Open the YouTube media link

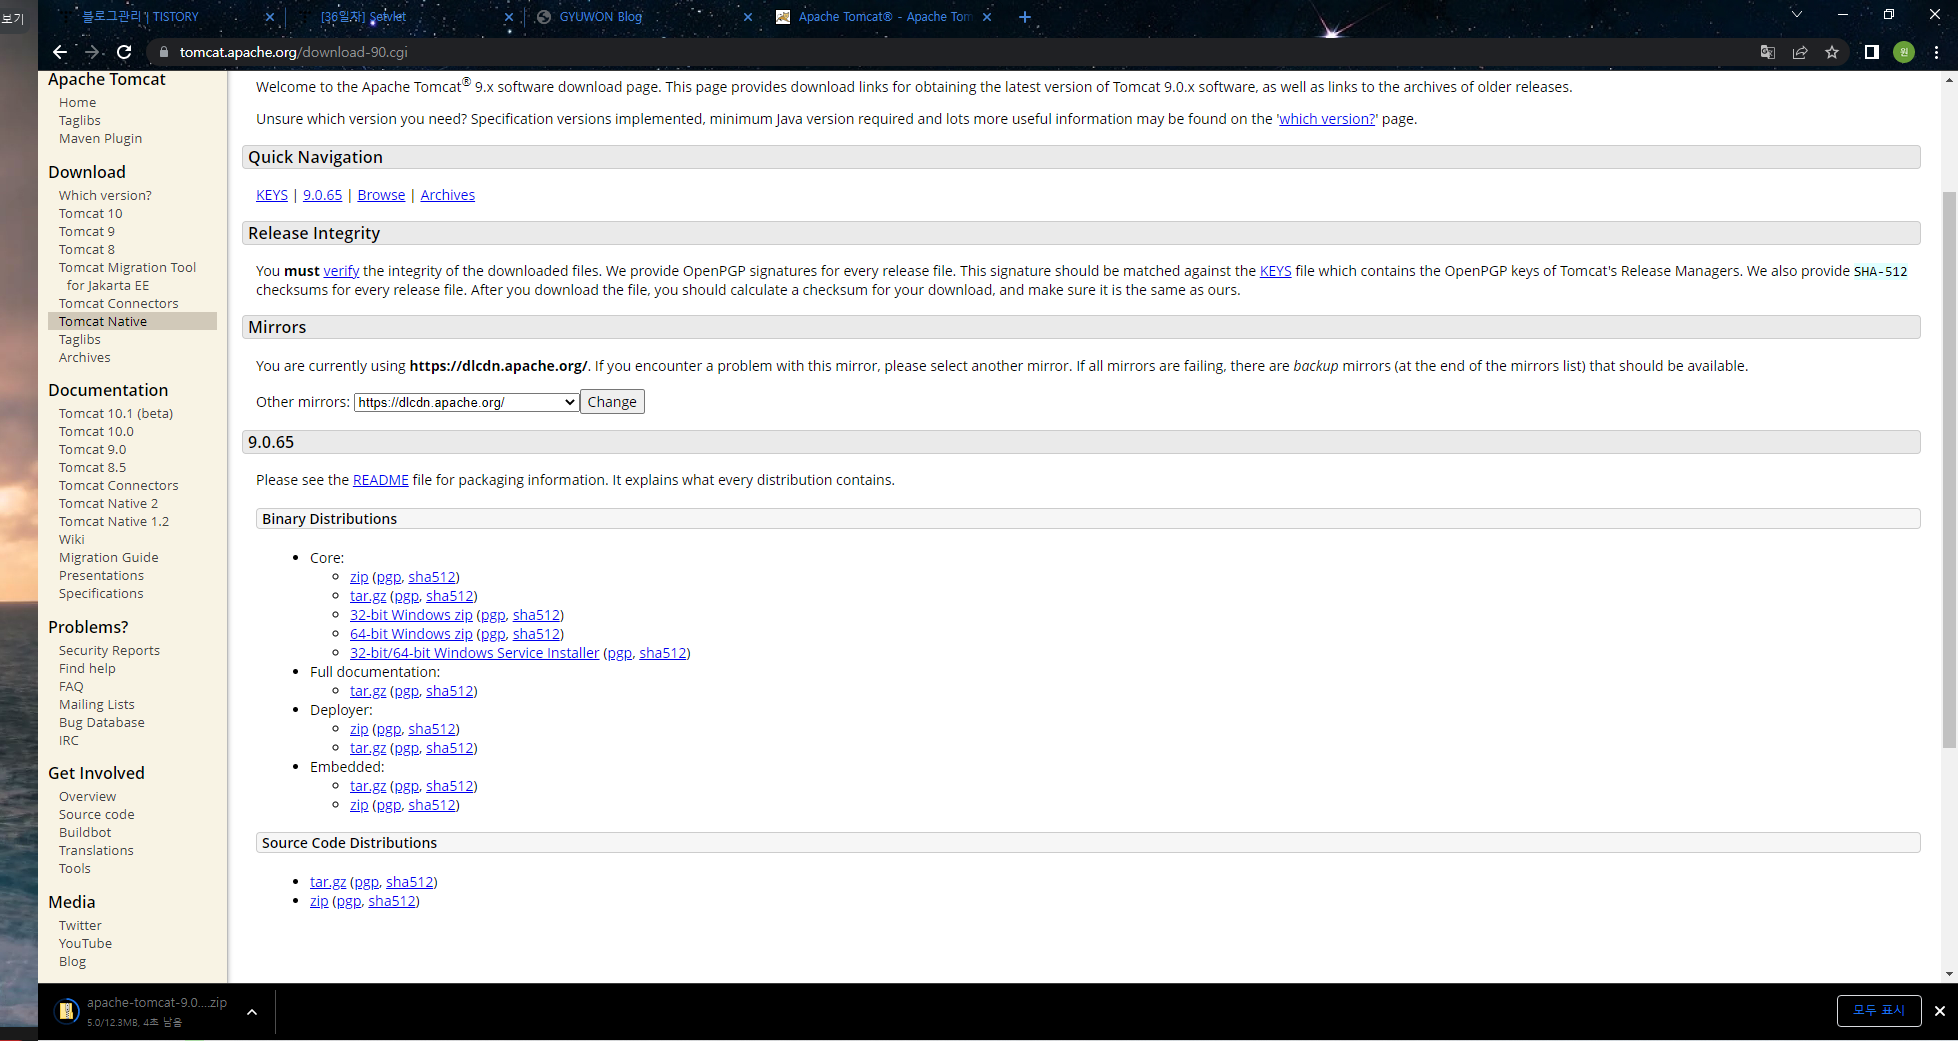85,943
